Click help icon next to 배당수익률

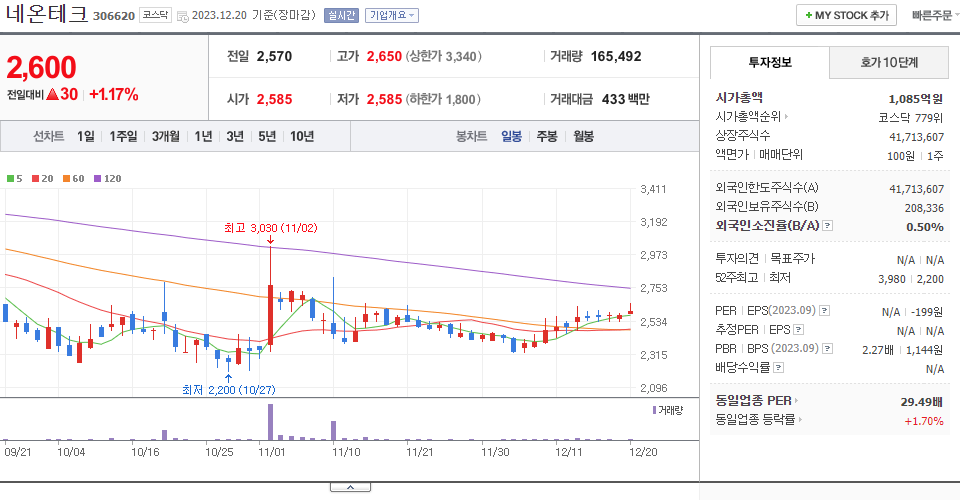click(x=778, y=368)
